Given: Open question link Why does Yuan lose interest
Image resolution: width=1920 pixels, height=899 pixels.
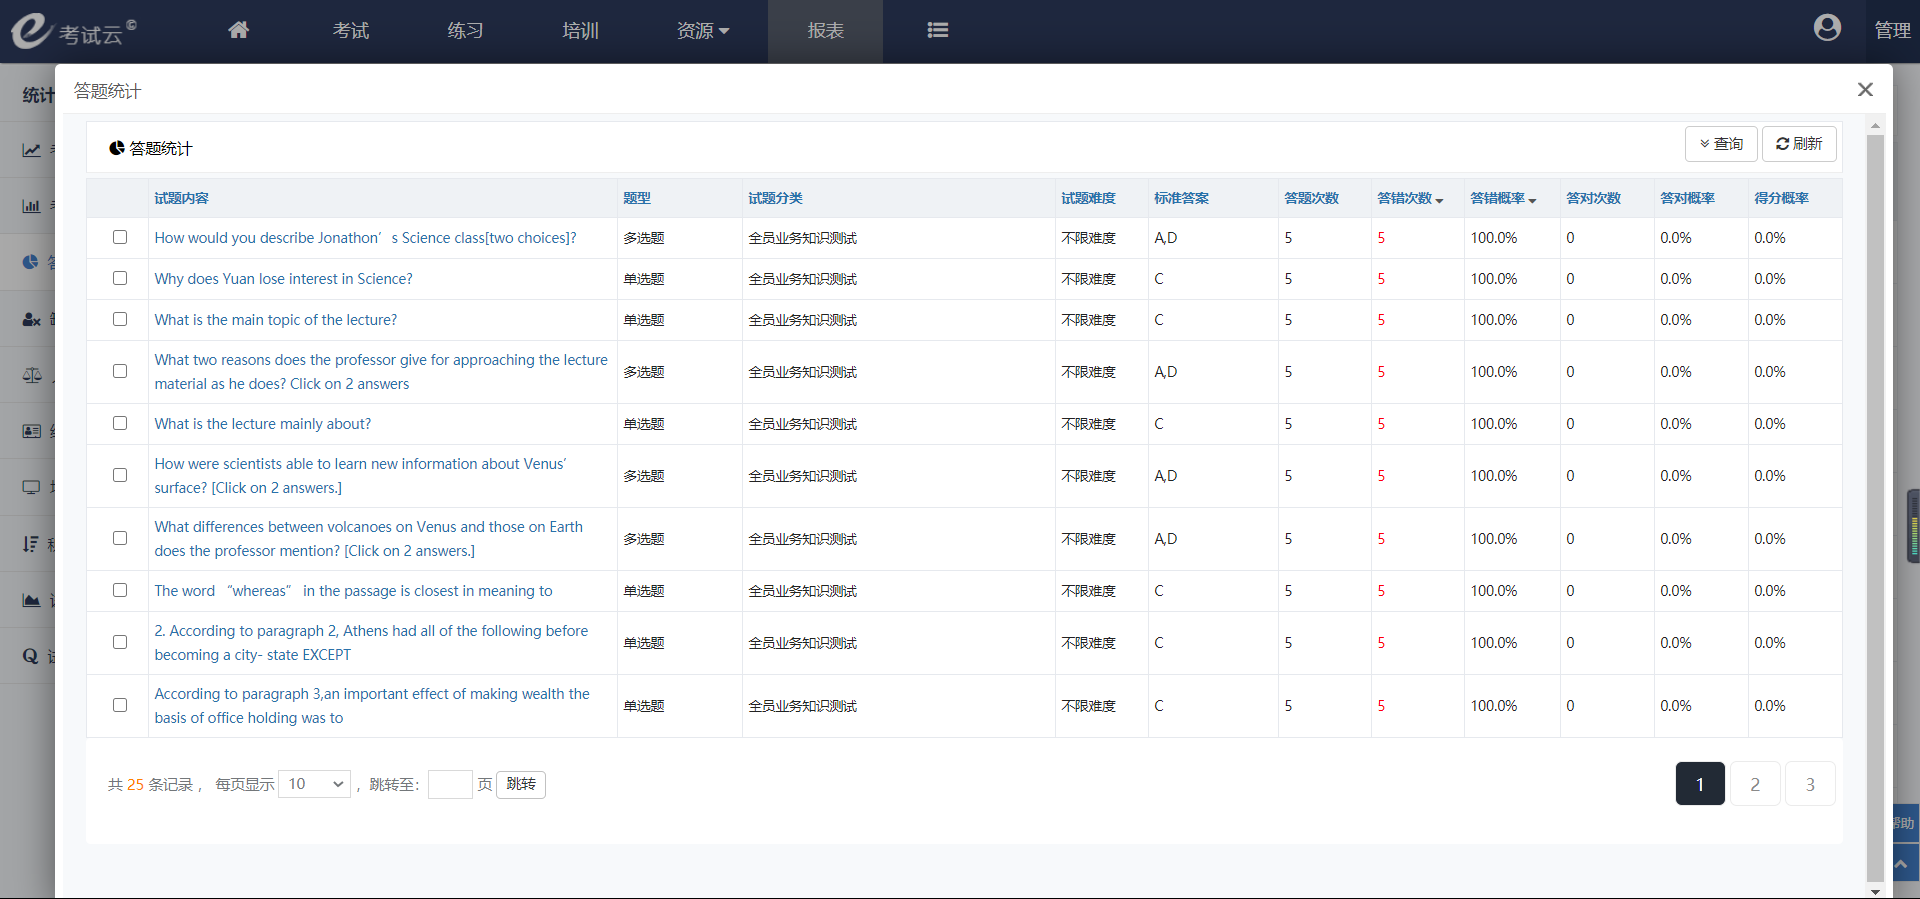Looking at the screenshot, I should point(283,279).
